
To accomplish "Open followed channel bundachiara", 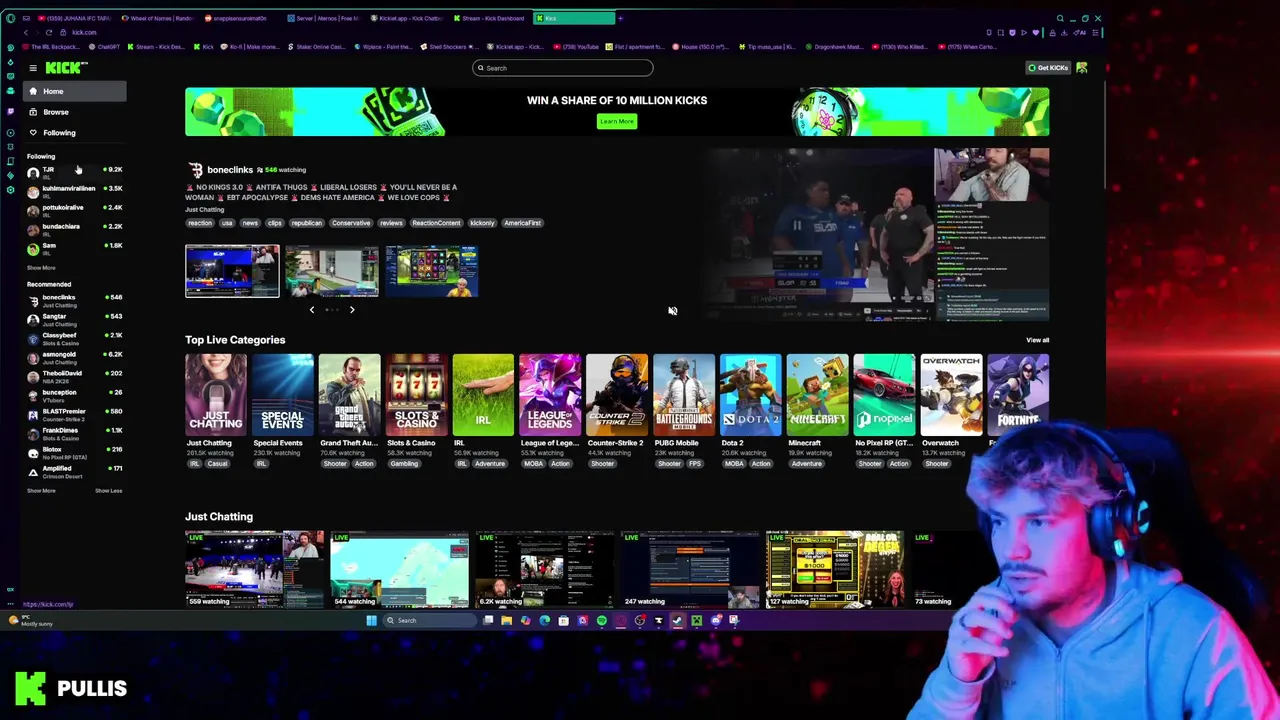I will pos(75,228).
